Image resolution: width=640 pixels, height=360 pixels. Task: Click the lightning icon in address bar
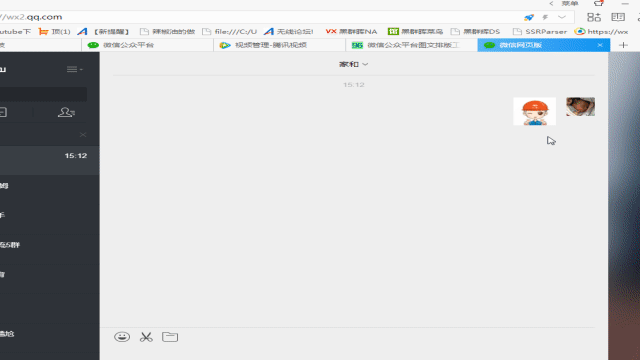(x=545, y=17)
